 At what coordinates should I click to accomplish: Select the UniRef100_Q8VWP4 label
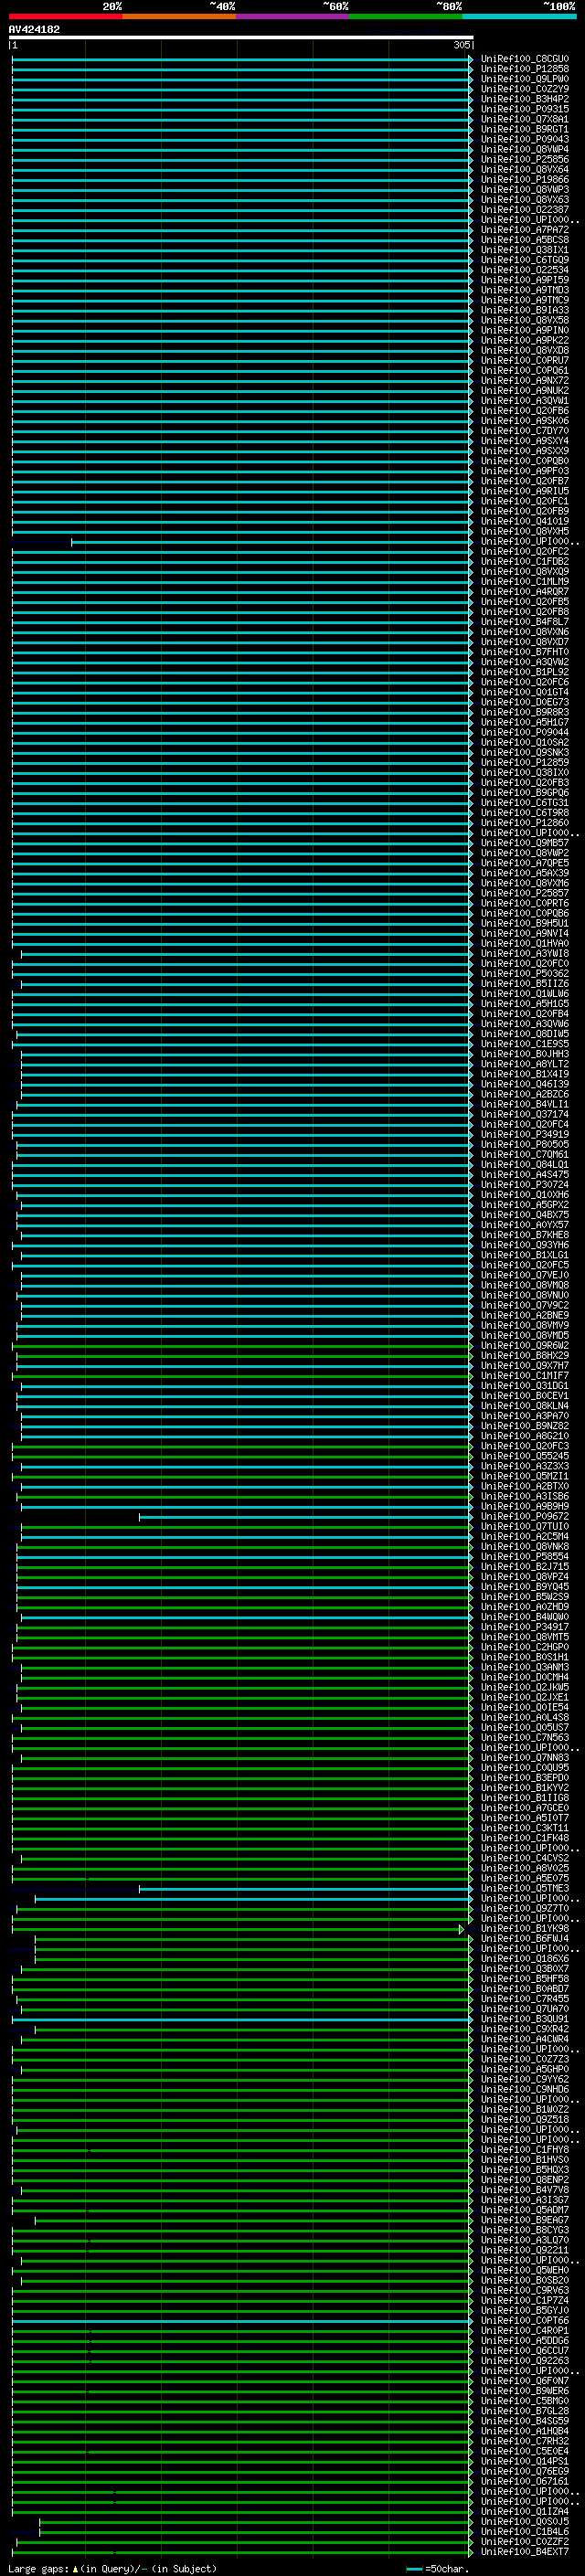point(525,149)
